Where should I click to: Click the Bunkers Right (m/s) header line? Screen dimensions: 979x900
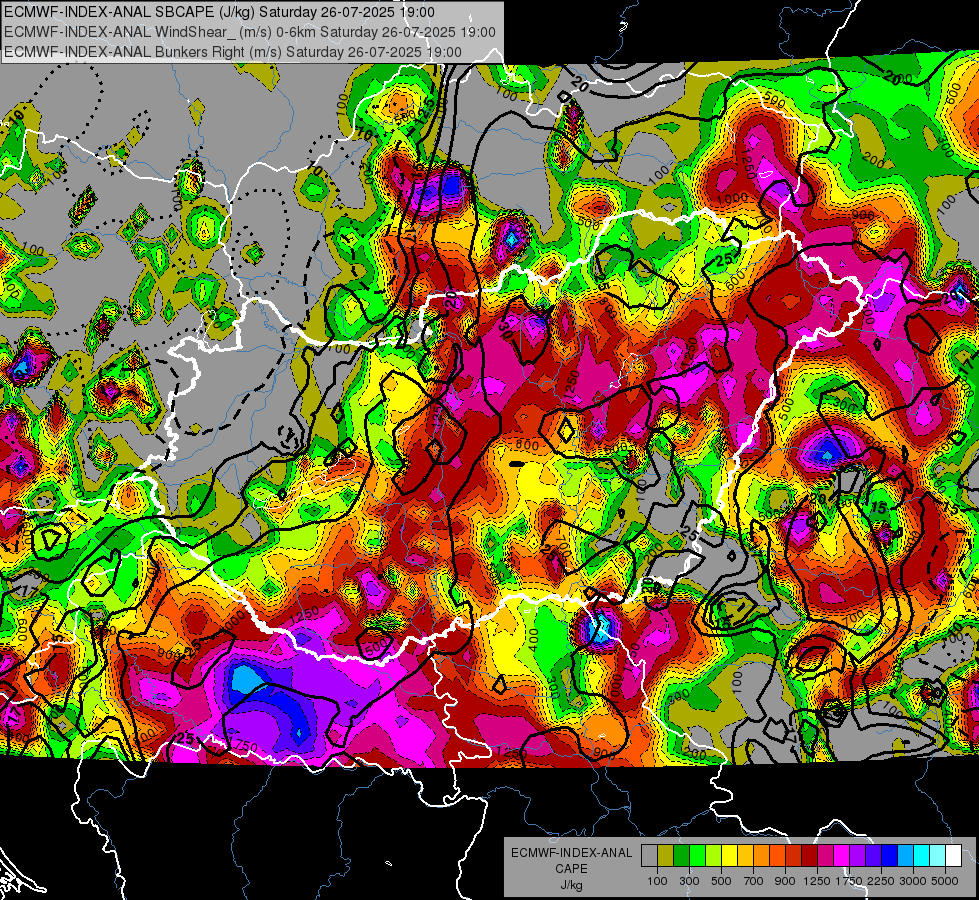pyautogui.click(x=233, y=52)
